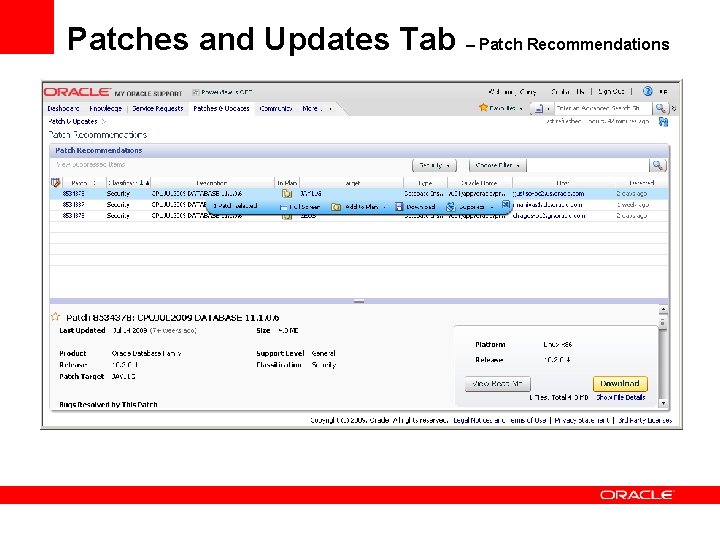
Task: Click the column chooser icon in table header
Action: [56, 183]
